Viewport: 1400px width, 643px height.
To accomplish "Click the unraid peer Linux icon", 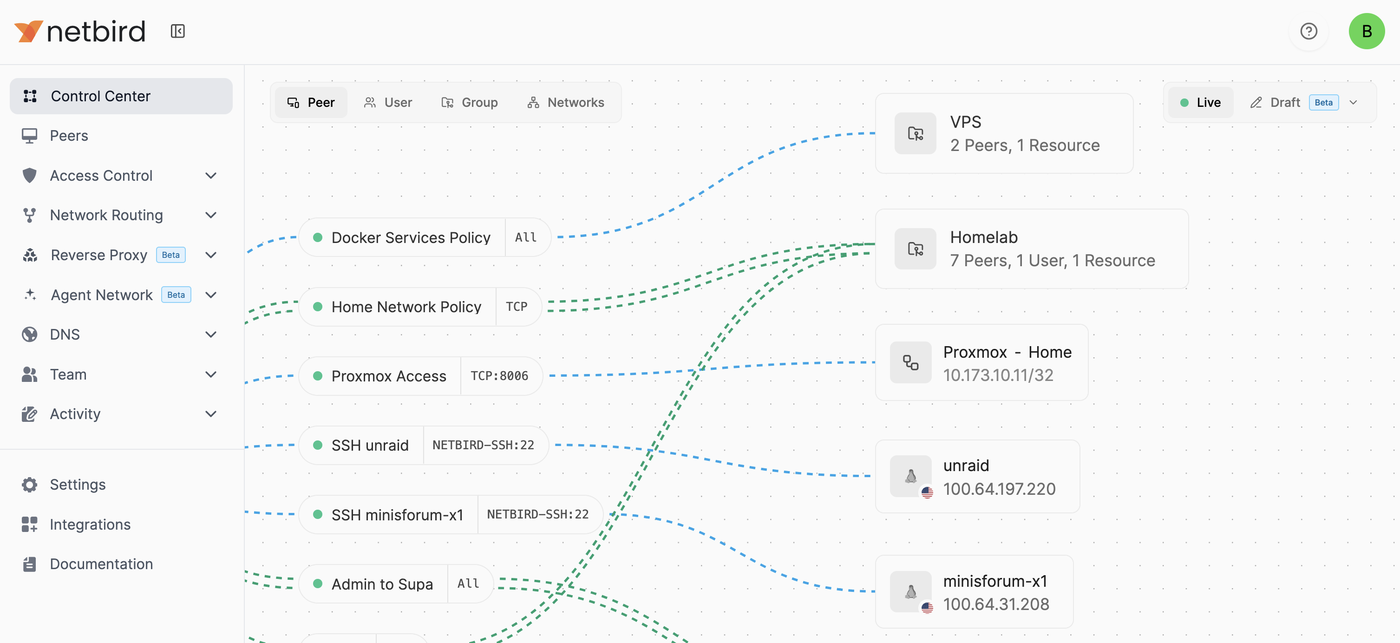I will 910,477.
